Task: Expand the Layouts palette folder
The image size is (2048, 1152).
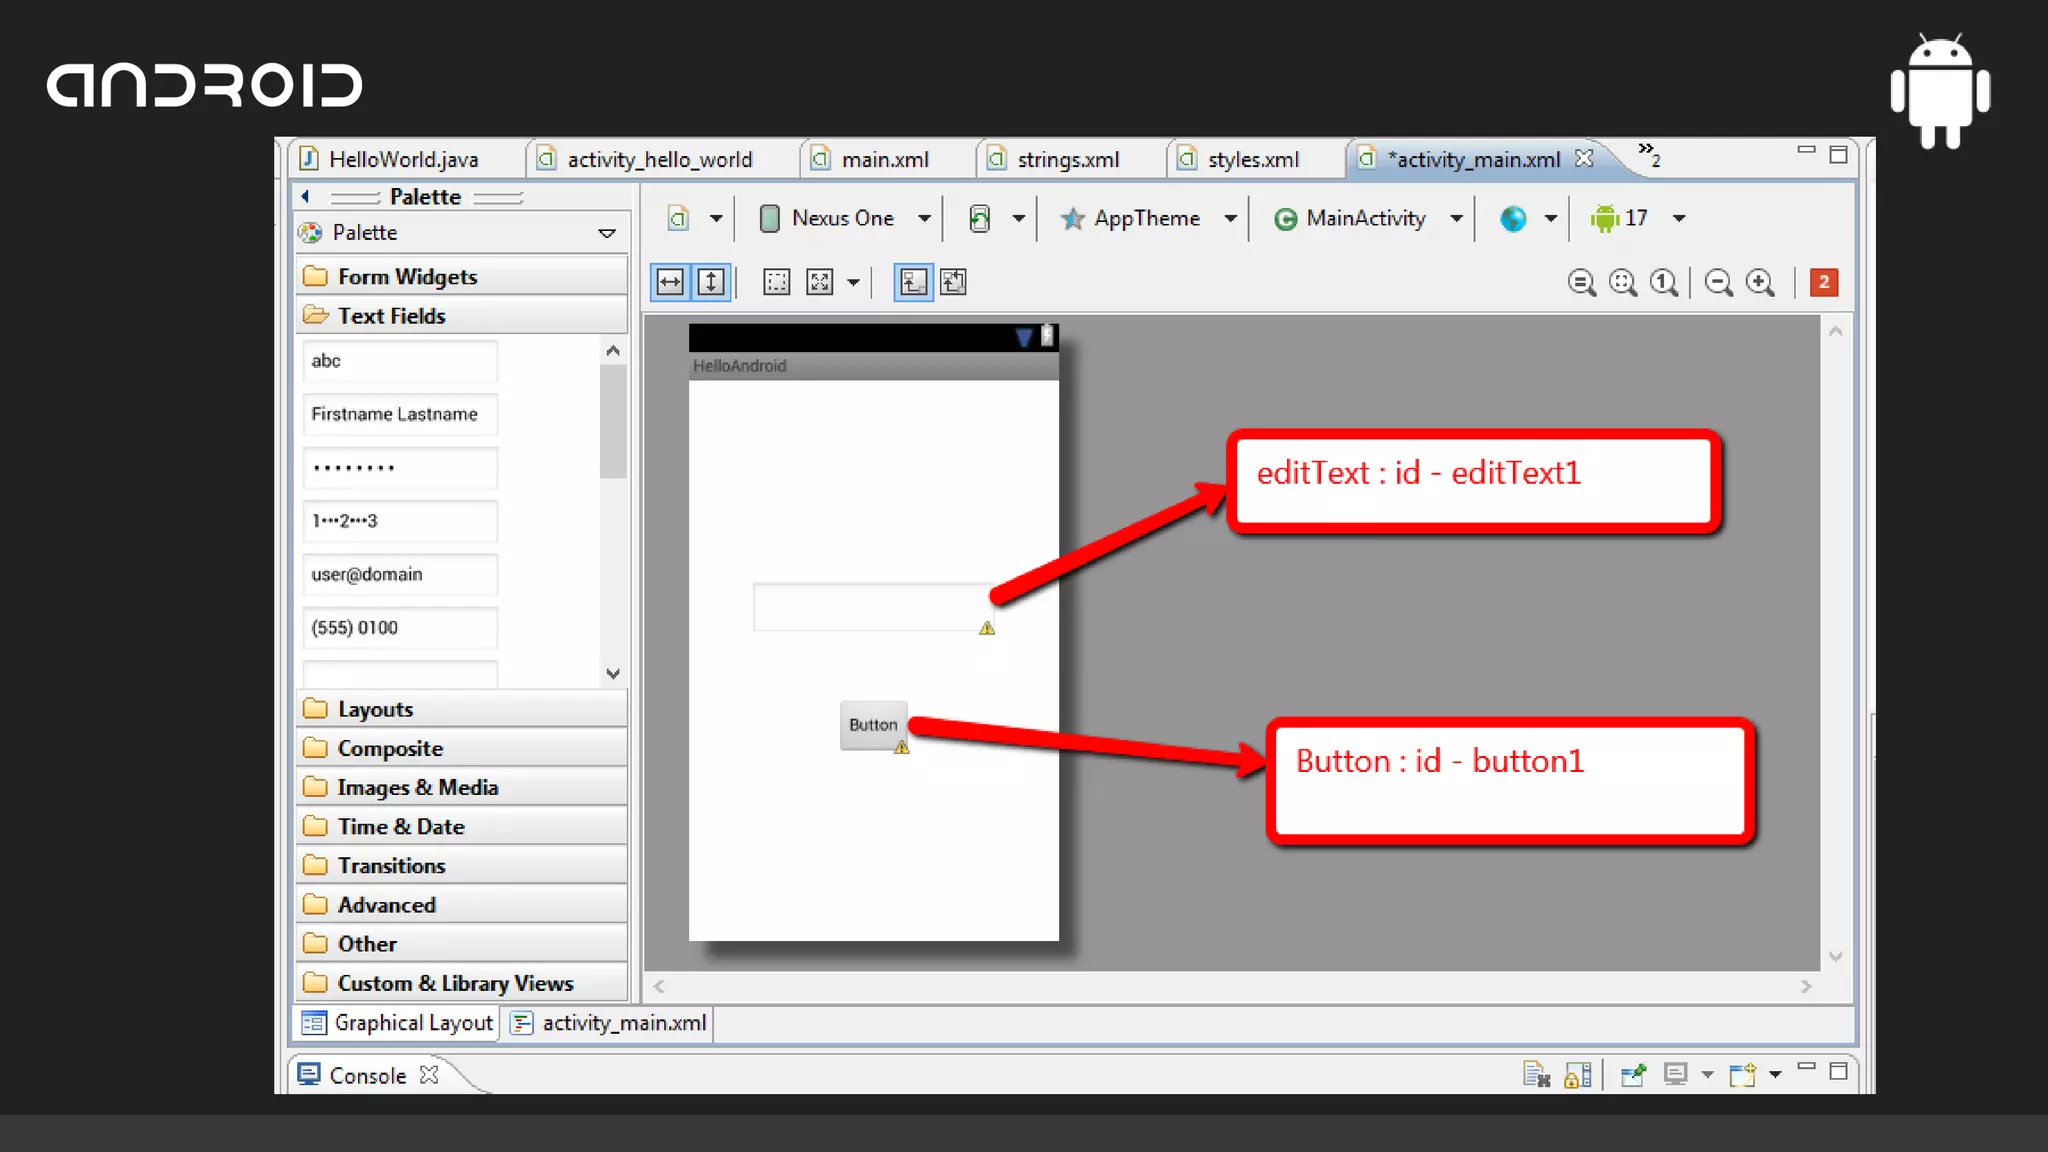Action: [375, 709]
